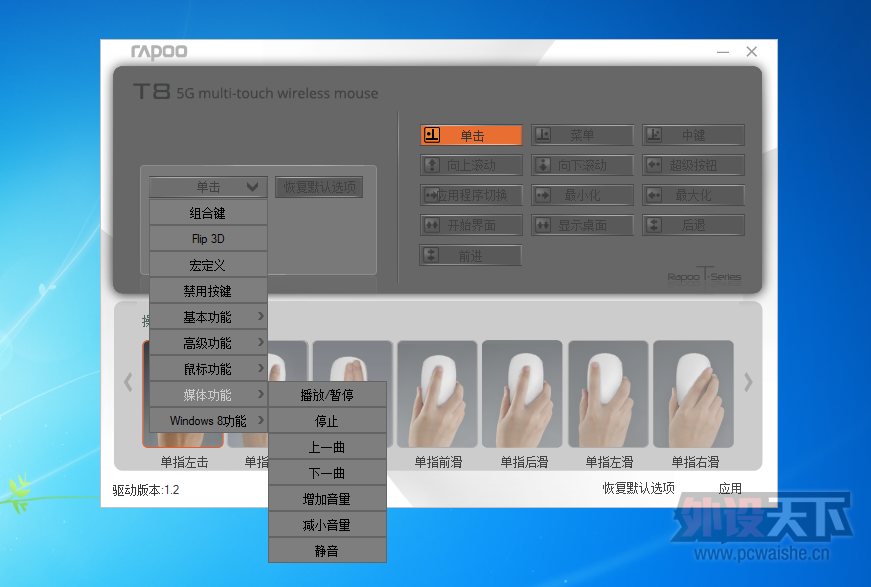Select 上一曲 in the media submenu
This screenshot has width=871, height=587.
coord(327,447)
